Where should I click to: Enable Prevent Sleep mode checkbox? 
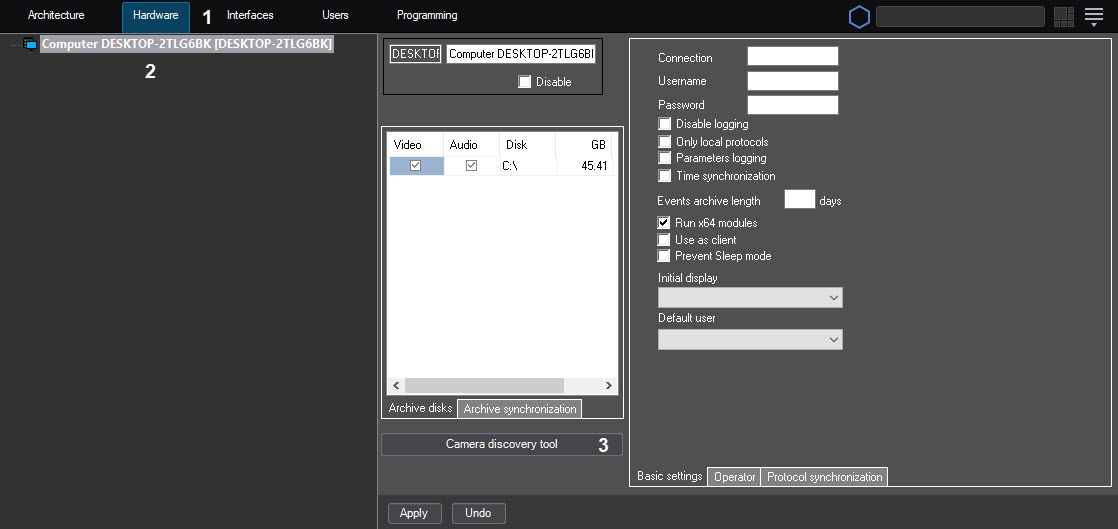664,255
